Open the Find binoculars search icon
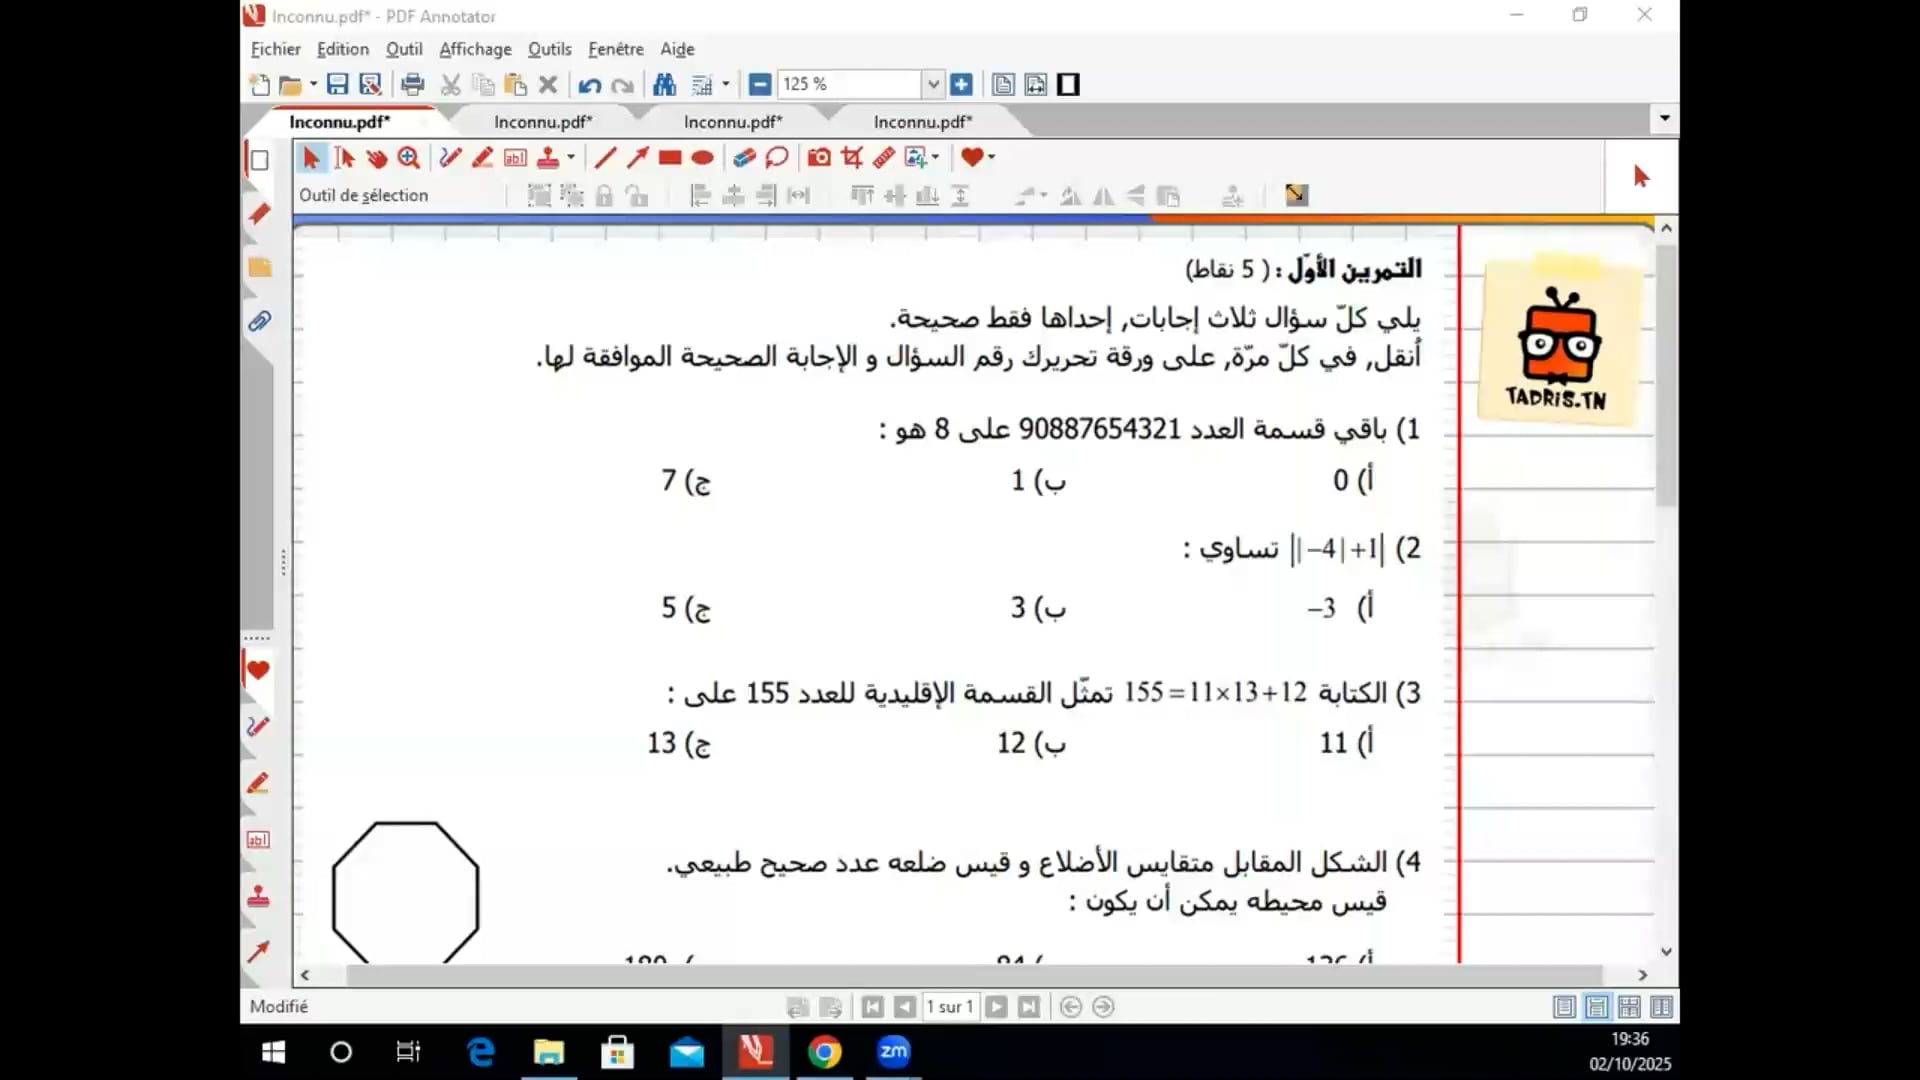This screenshot has height=1080, width=1920. [664, 85]
